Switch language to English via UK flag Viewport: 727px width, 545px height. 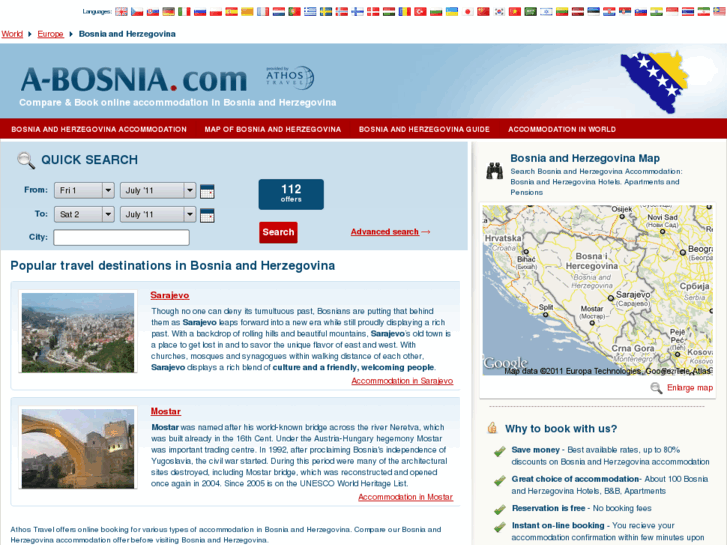point(121,12)
